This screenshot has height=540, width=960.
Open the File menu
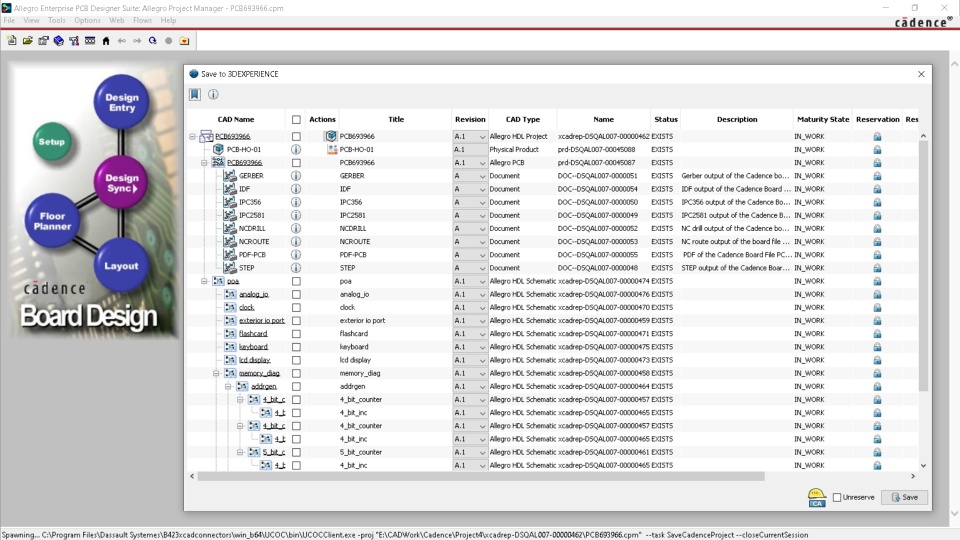[x=9, y=20]
